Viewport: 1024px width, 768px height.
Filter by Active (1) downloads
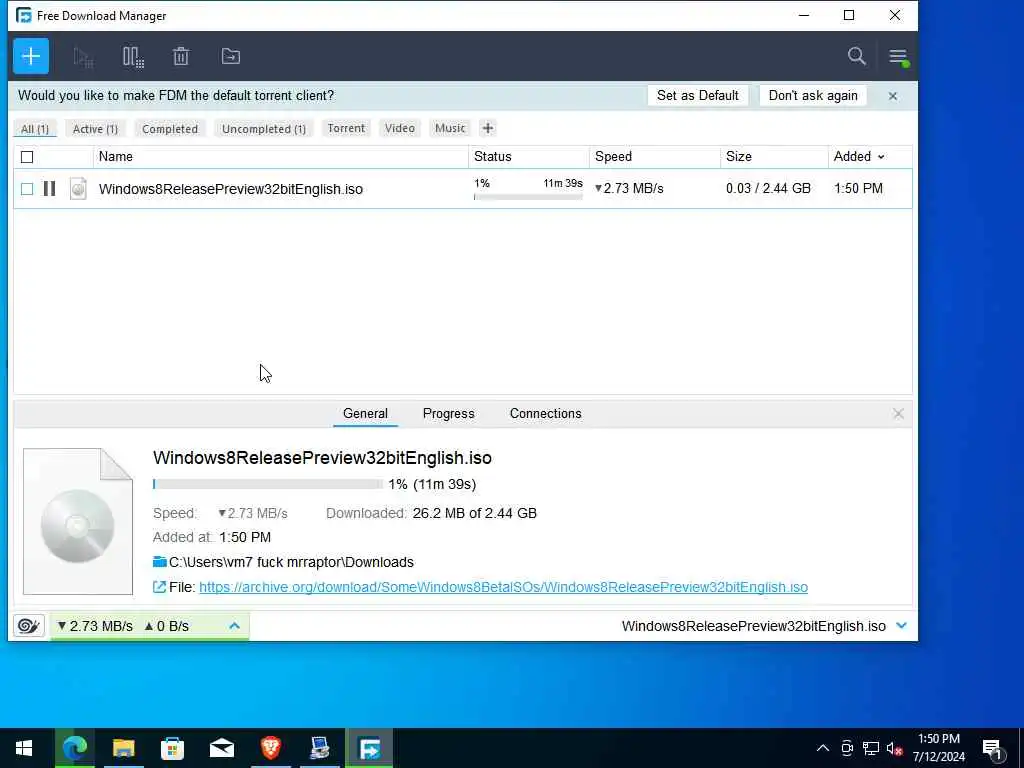tap(95, 129)
